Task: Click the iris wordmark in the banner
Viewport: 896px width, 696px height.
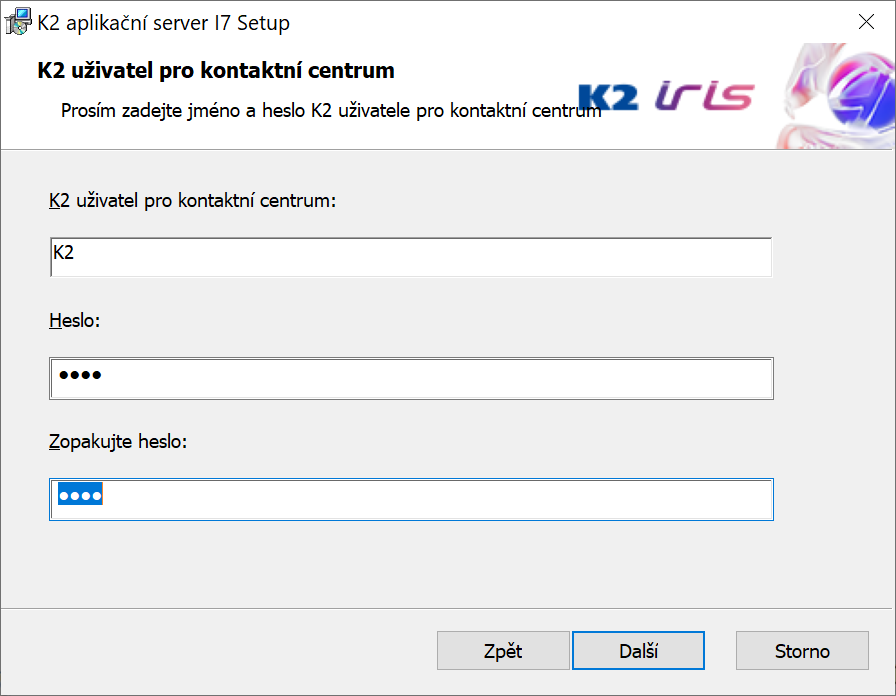Action: 705,96
